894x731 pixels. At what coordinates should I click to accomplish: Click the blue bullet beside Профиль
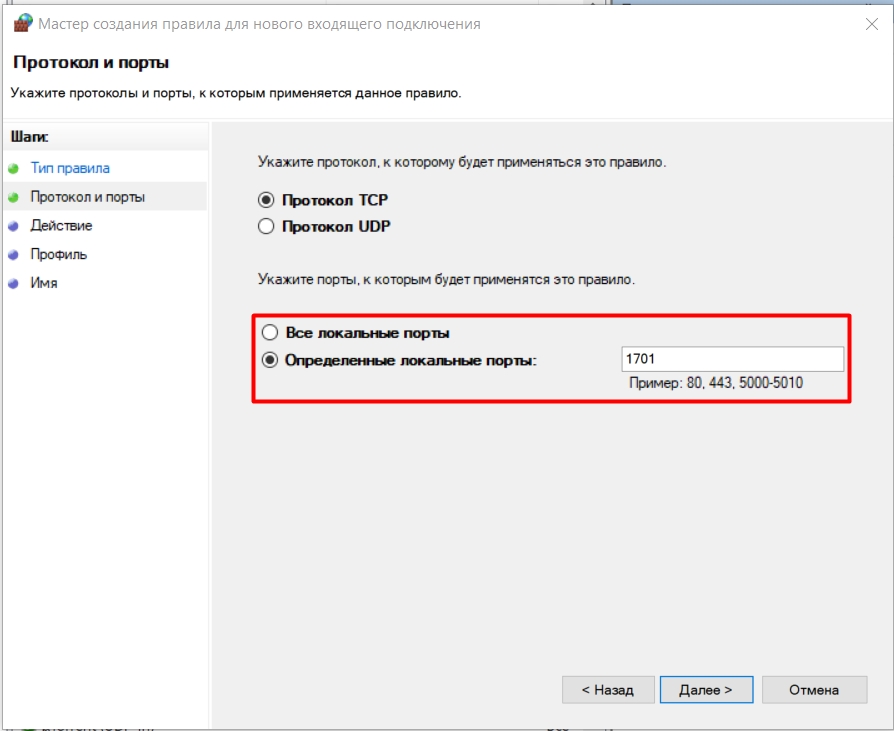tap(14, 254)
